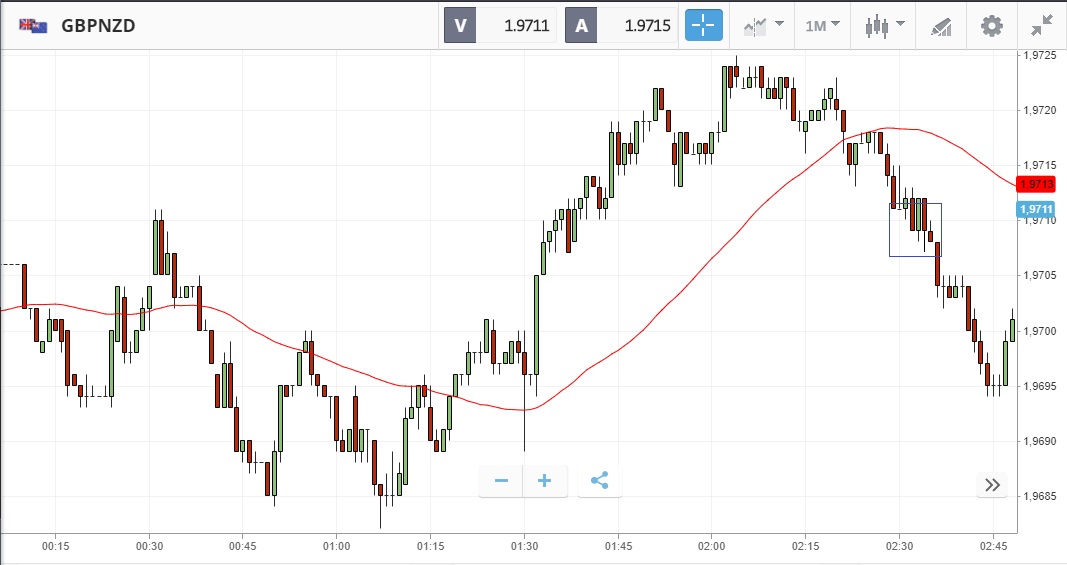Select the drawing tools pencil icon
The height and width of the screenshot is (565, 1067).
(x=941, y=25)
